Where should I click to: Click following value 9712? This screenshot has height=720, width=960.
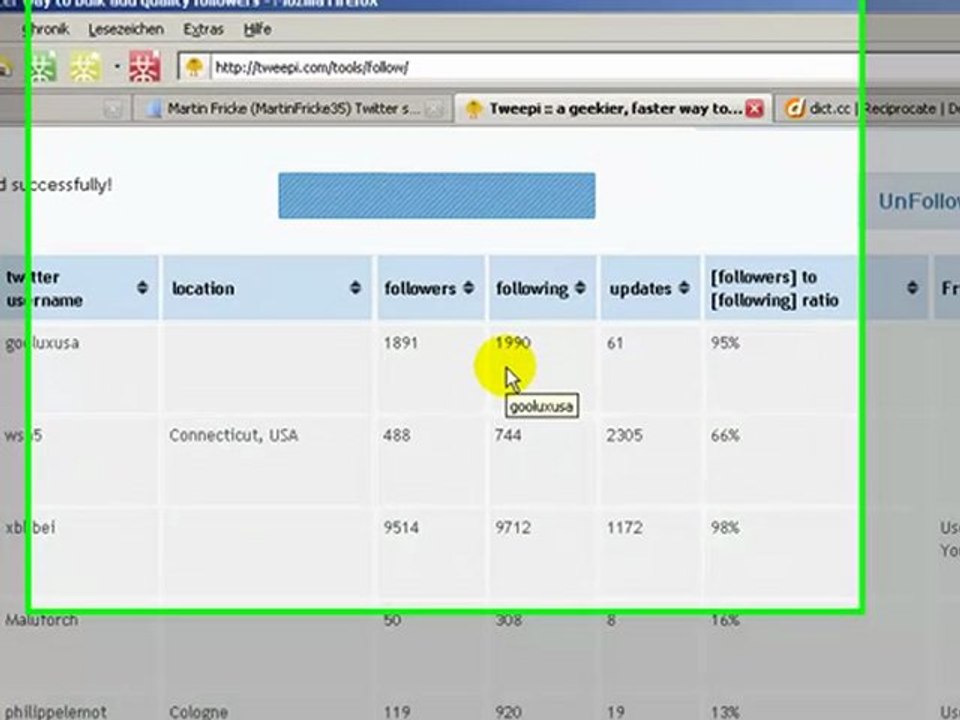pyautogui.click(x=513, y=528)
